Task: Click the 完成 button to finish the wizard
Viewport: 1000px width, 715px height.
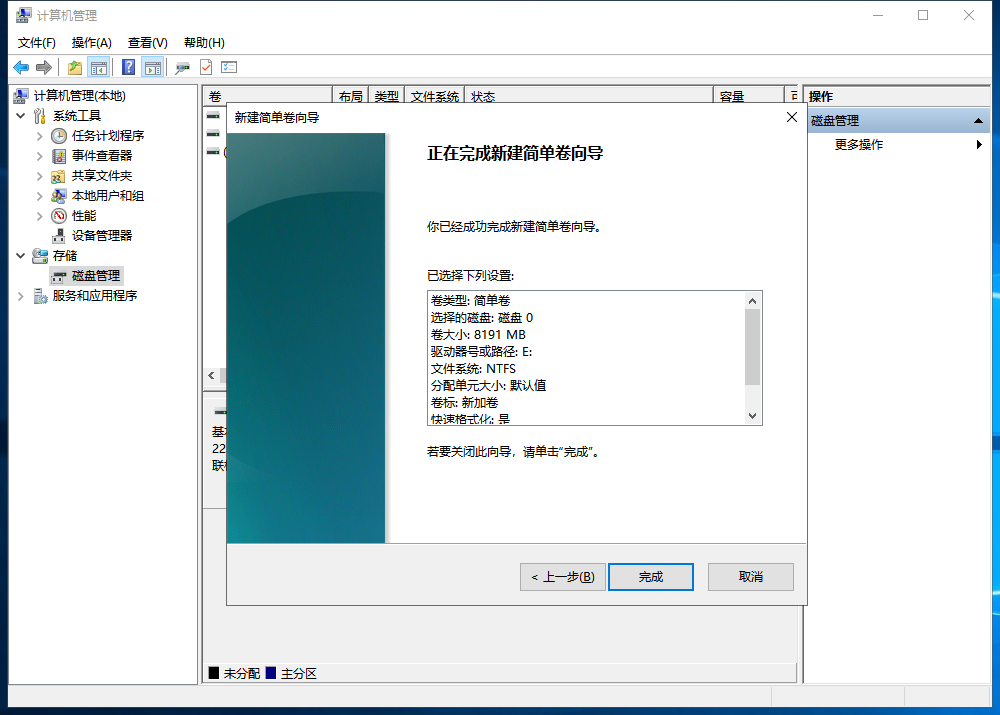Action: coord(650,577)
